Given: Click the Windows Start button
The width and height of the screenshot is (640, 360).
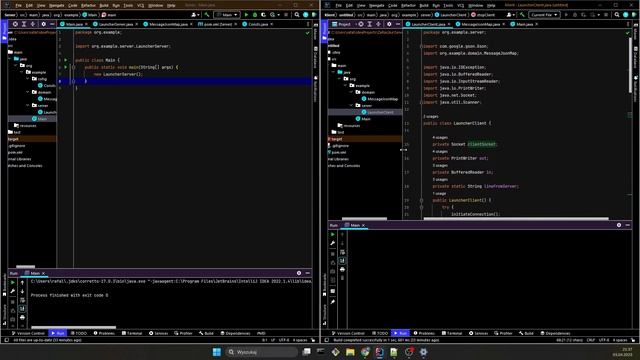Looking at the screenshot, I should point(217,352).
